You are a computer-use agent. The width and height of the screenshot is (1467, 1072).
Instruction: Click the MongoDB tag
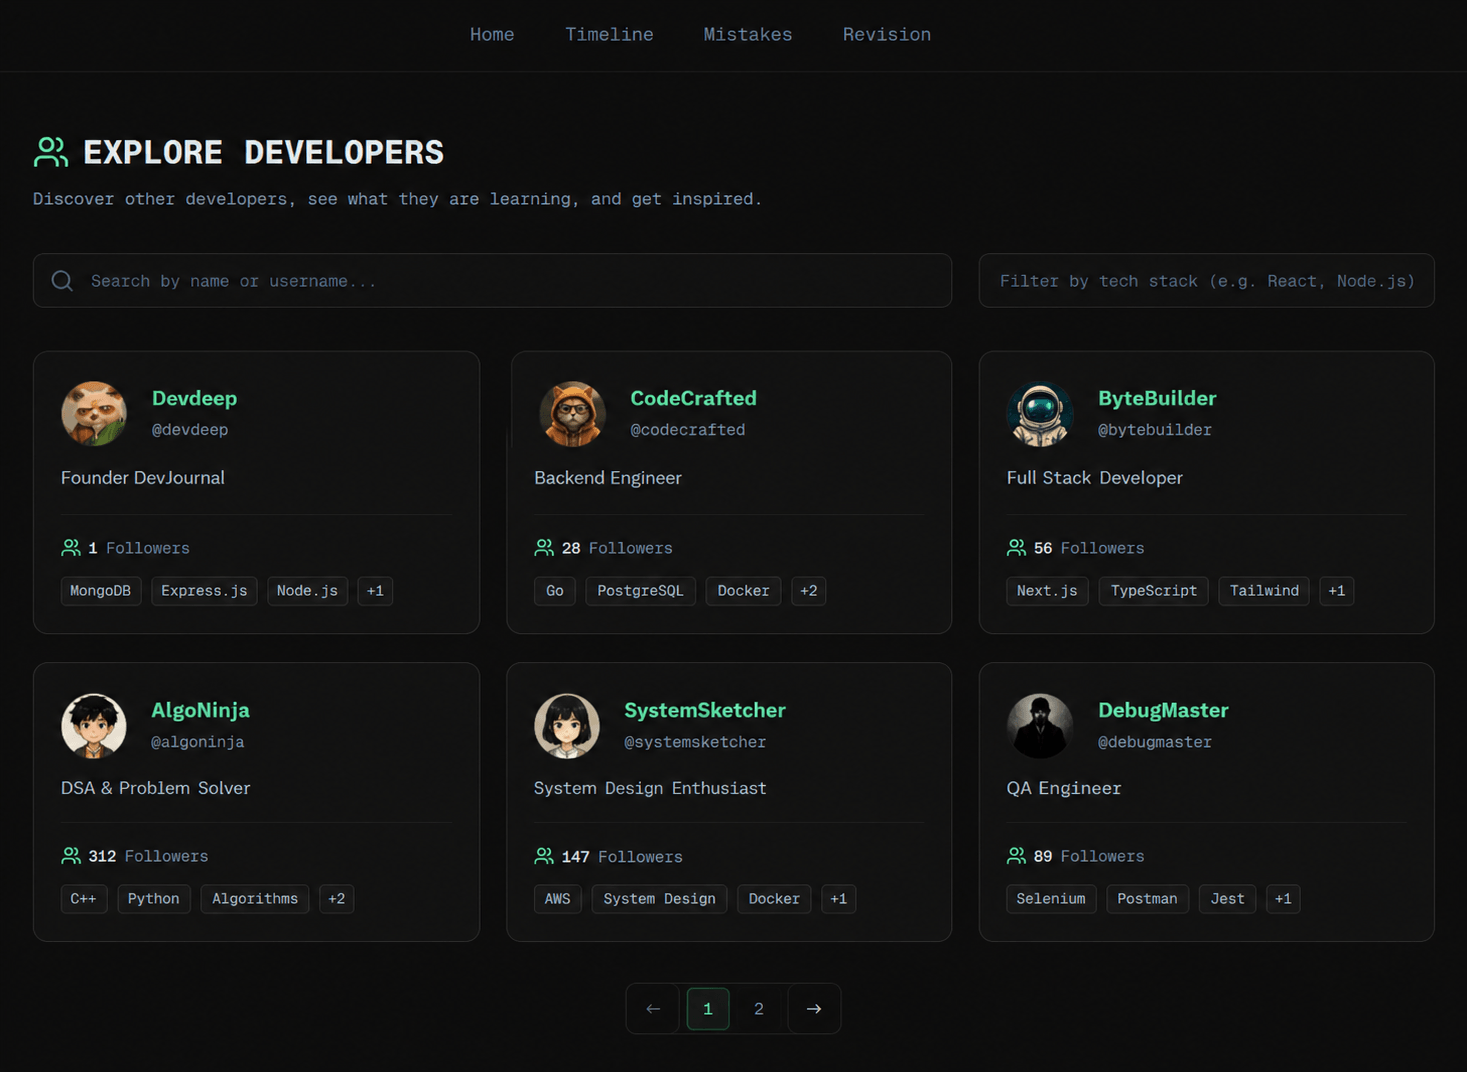(x=101, y=591)
